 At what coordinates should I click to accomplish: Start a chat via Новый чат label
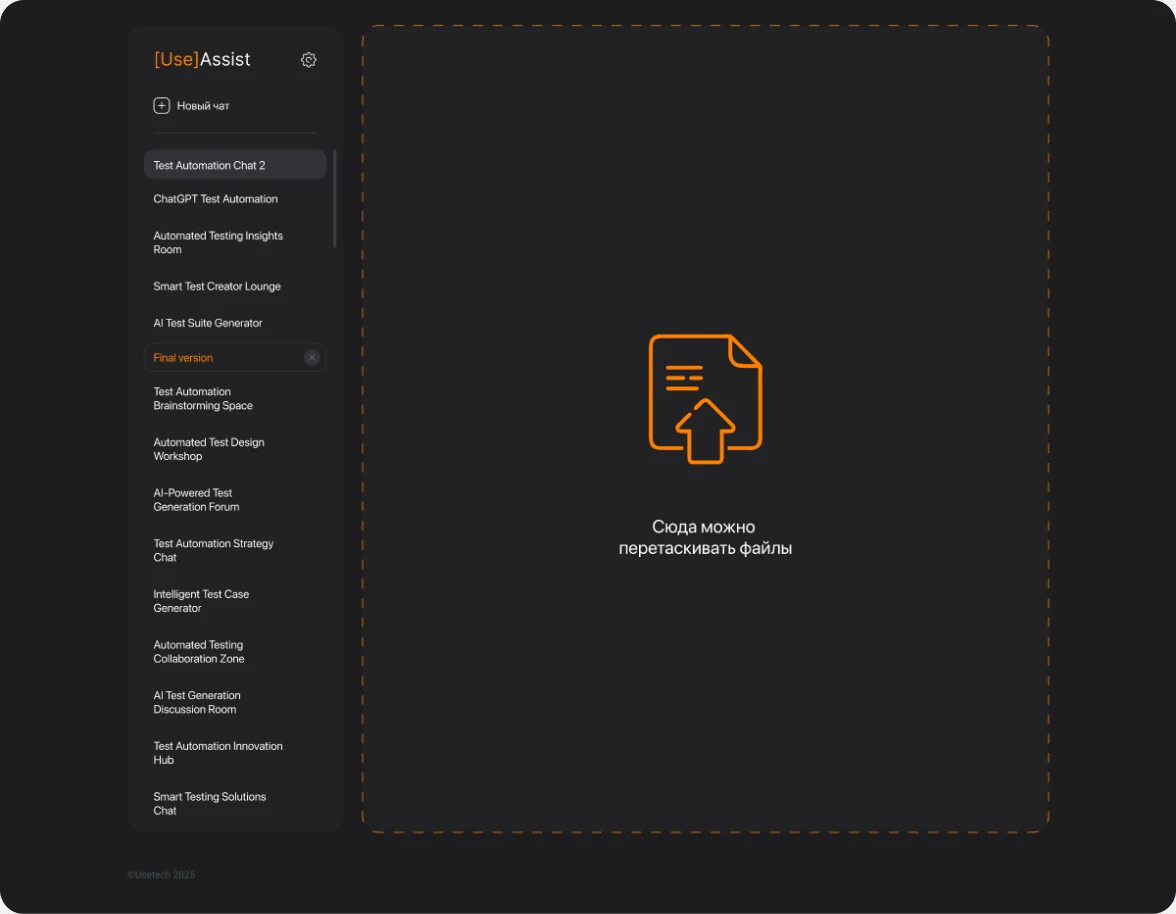(203, 106)
